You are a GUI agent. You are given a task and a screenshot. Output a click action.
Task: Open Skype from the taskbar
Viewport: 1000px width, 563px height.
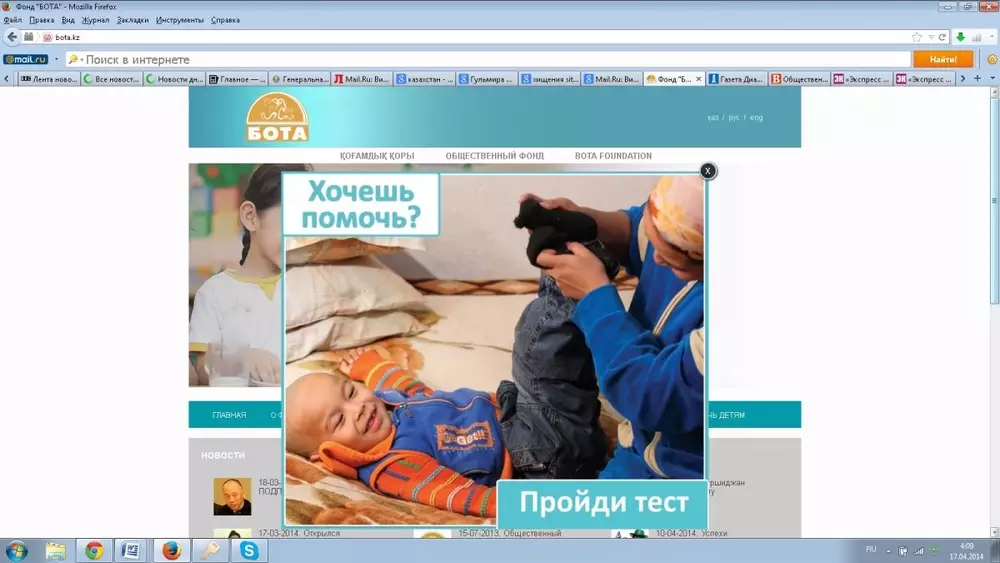pyautogui.click(x=247, y=550)
